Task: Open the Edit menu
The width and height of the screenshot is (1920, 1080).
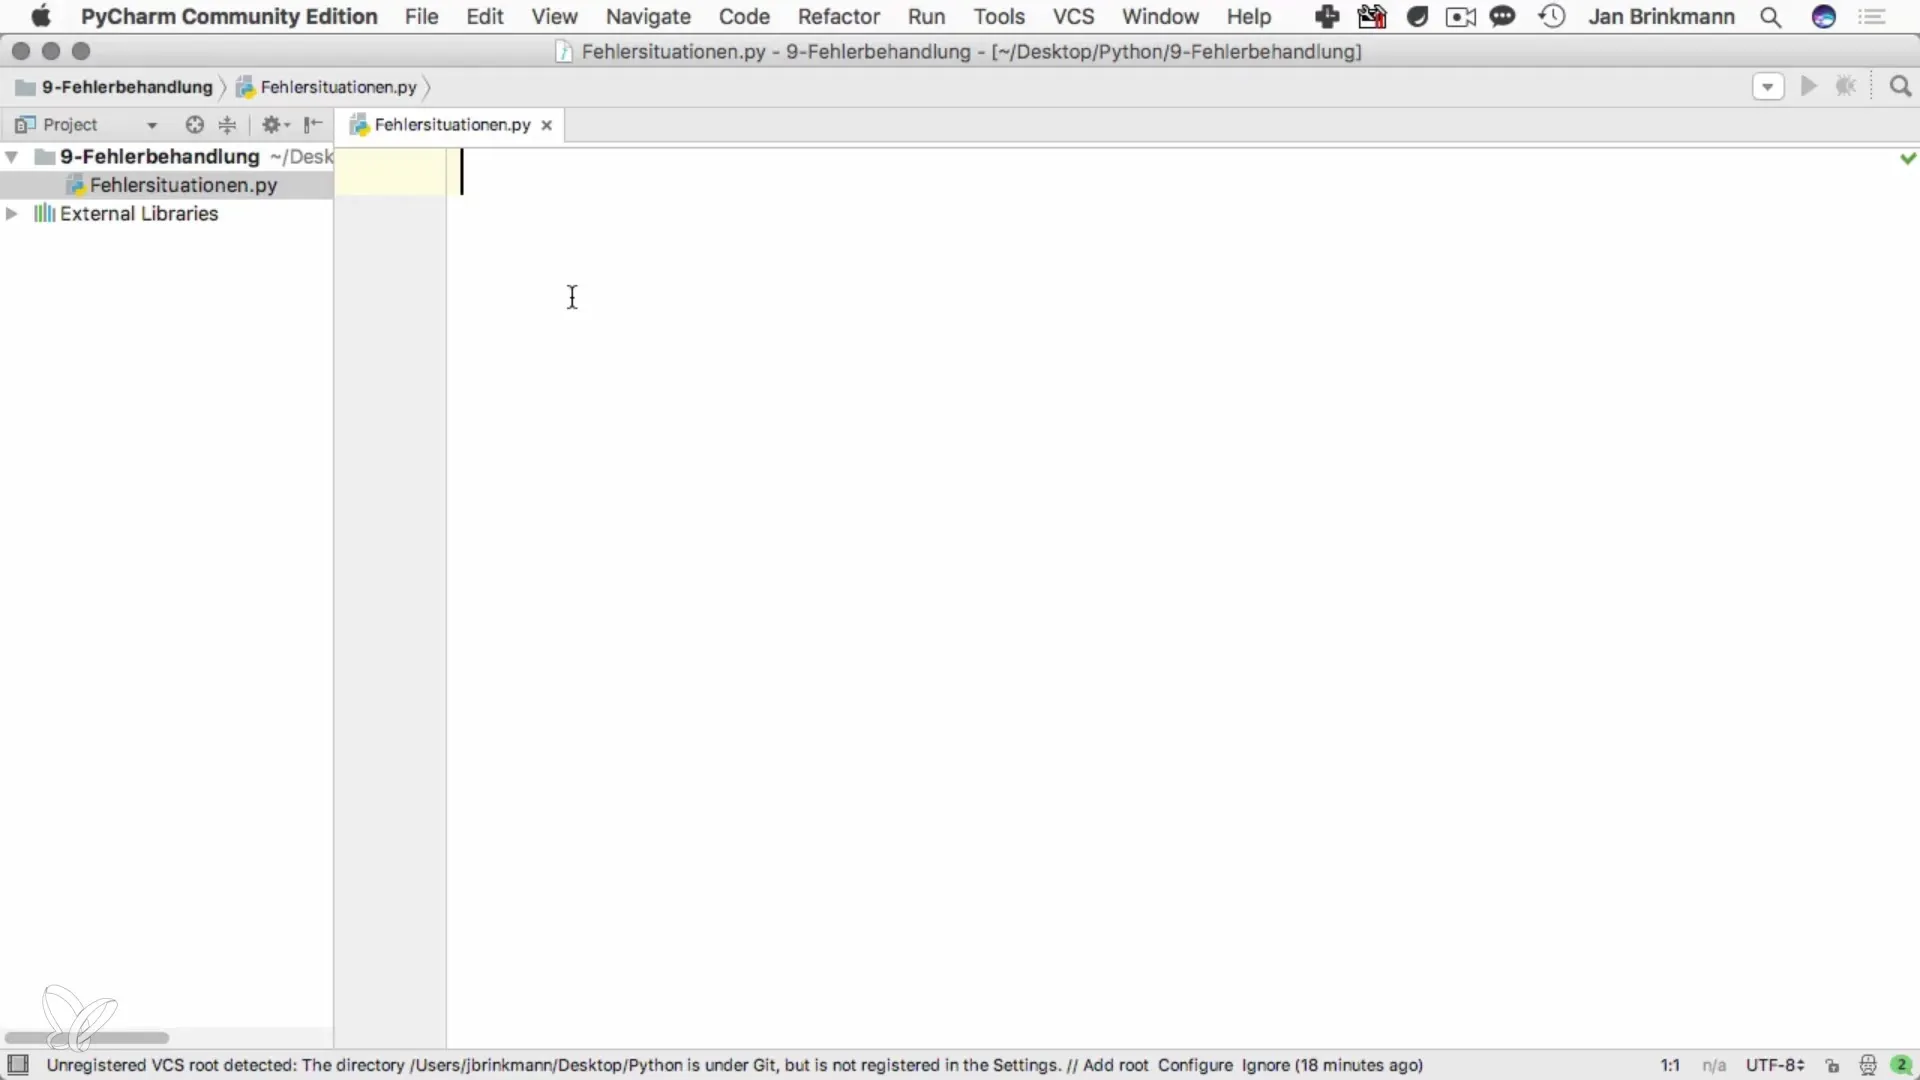Action: [485, 17]
